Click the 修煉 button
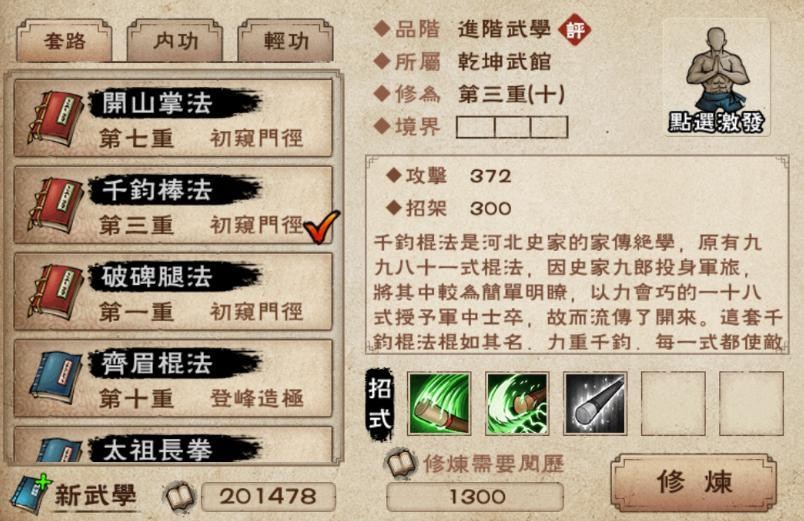 (694, 482)
